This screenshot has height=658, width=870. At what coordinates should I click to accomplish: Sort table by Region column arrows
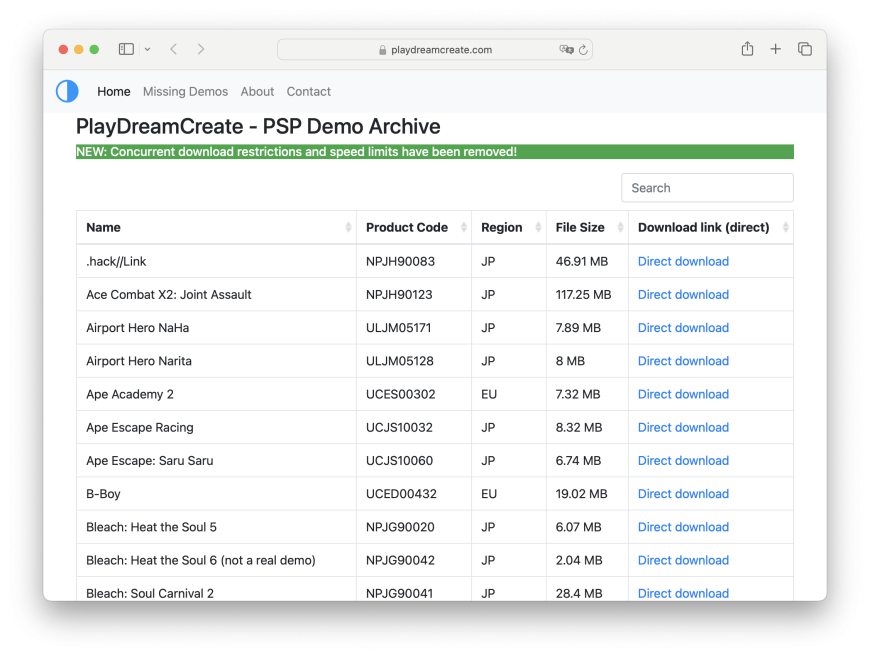(x=538, y=227)
